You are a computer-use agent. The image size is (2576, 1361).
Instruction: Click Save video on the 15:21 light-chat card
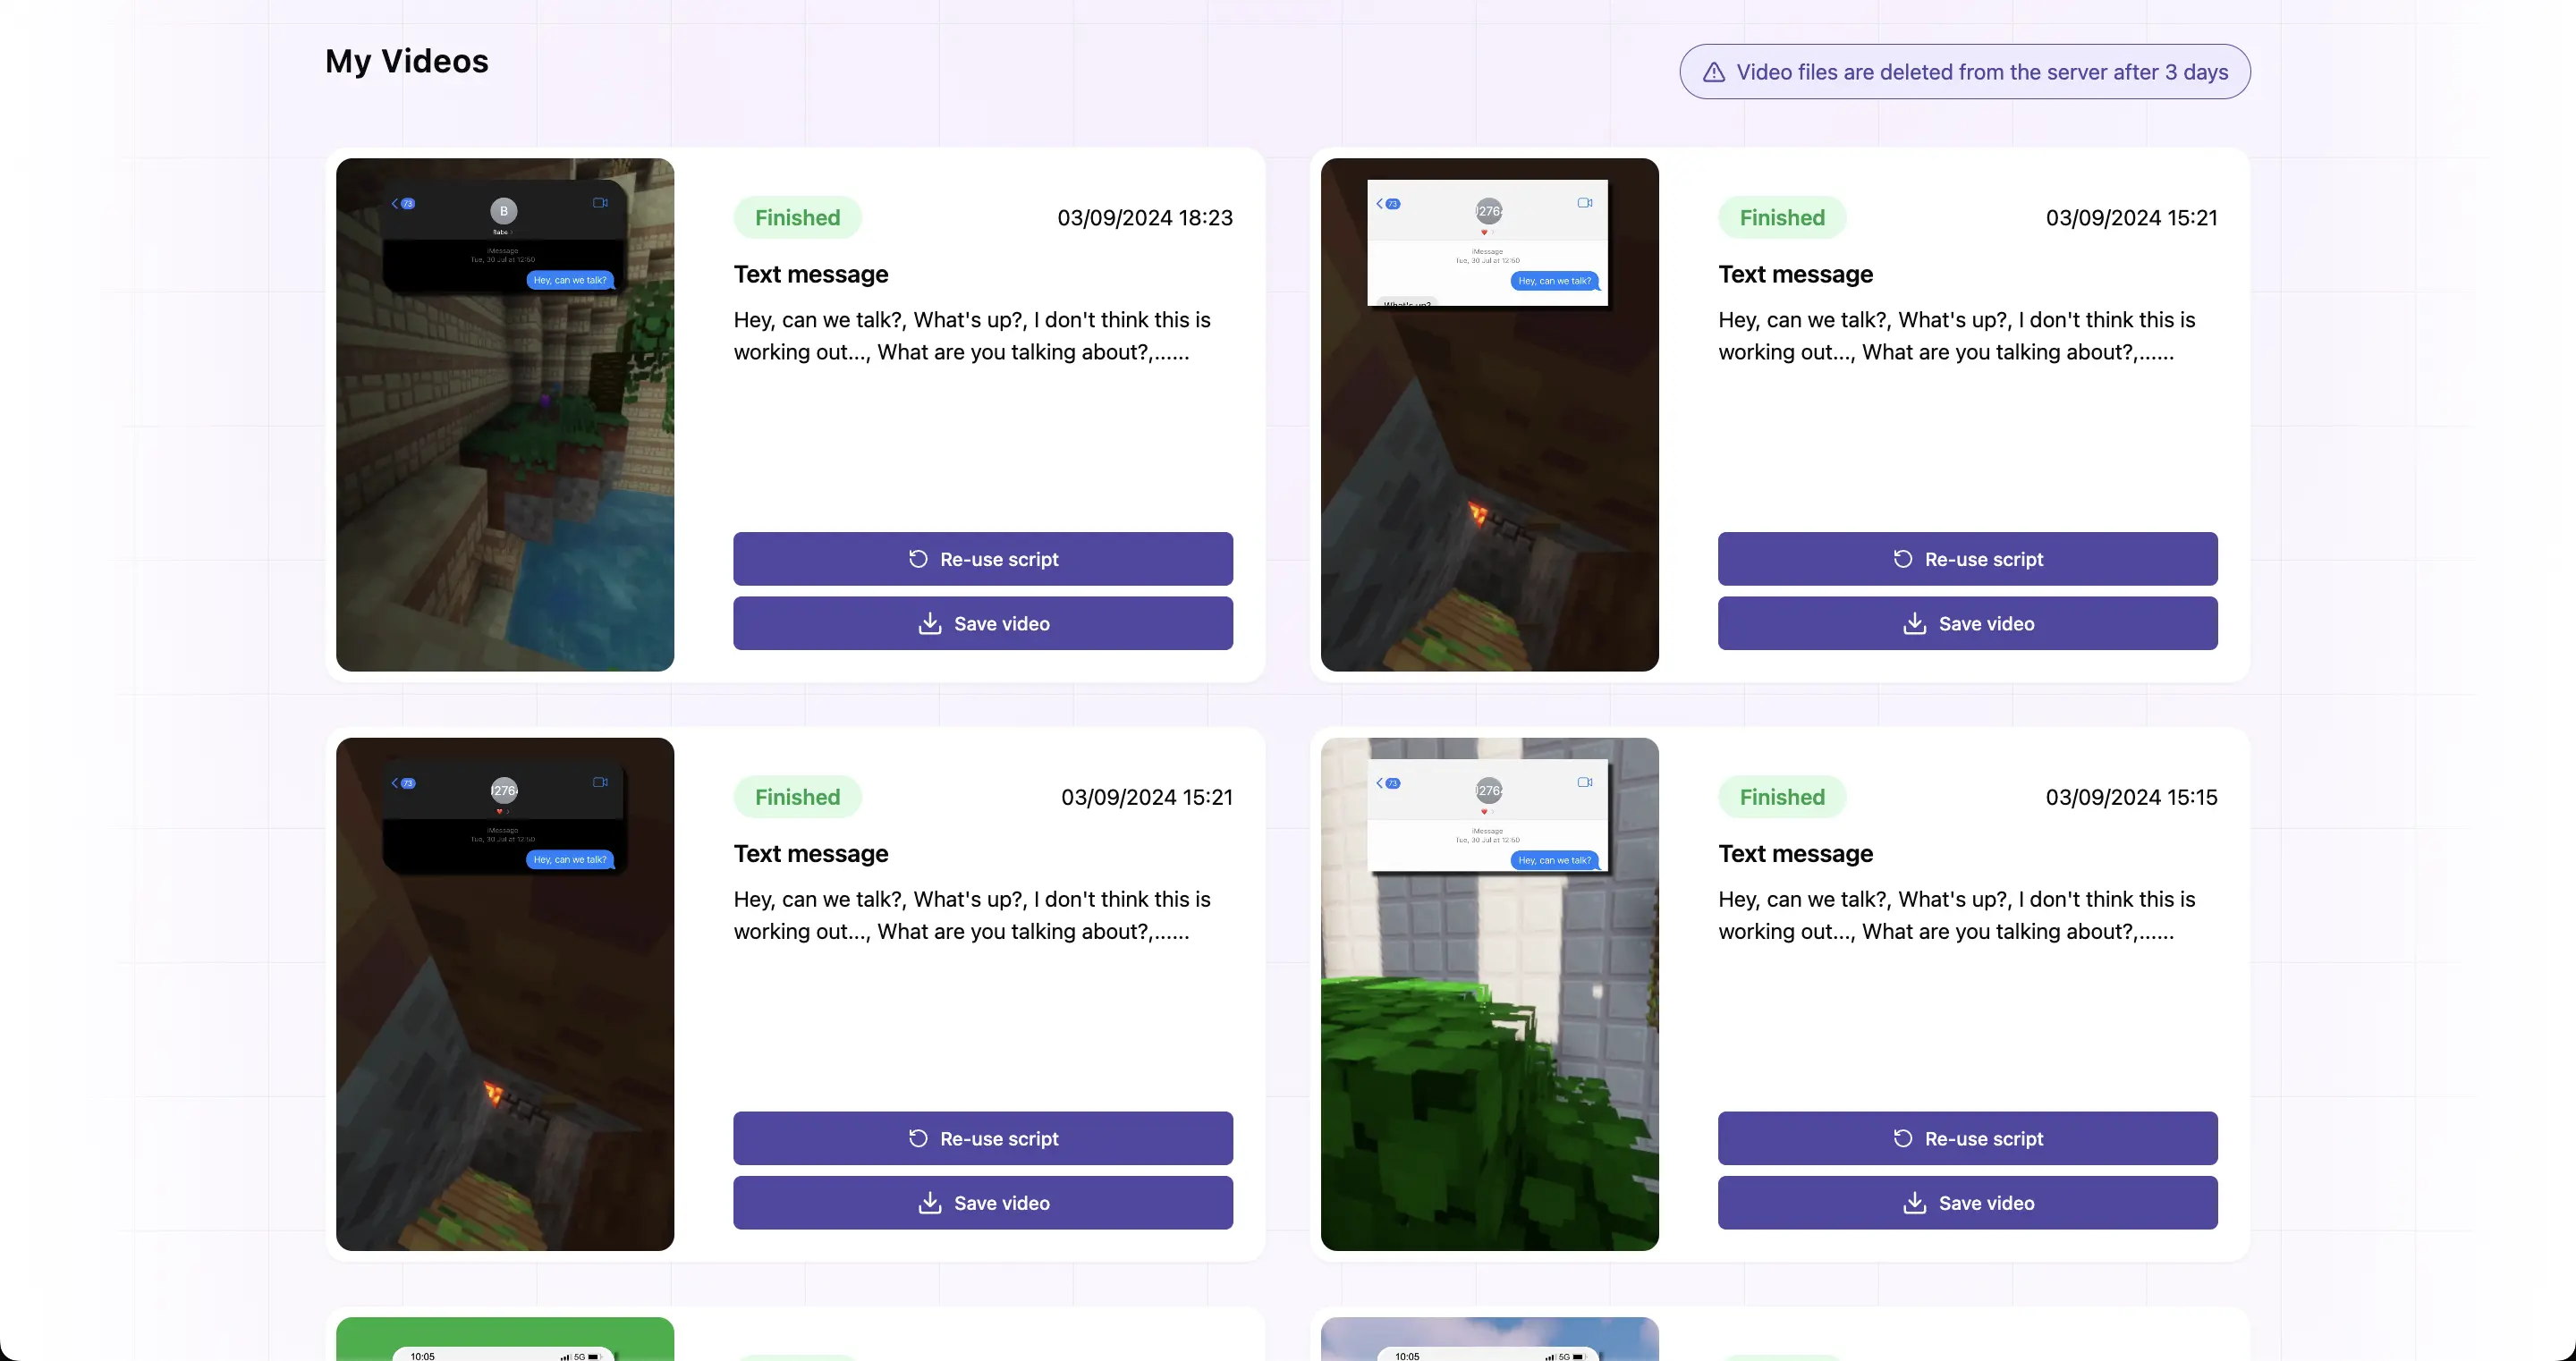tap(1968, 623)
